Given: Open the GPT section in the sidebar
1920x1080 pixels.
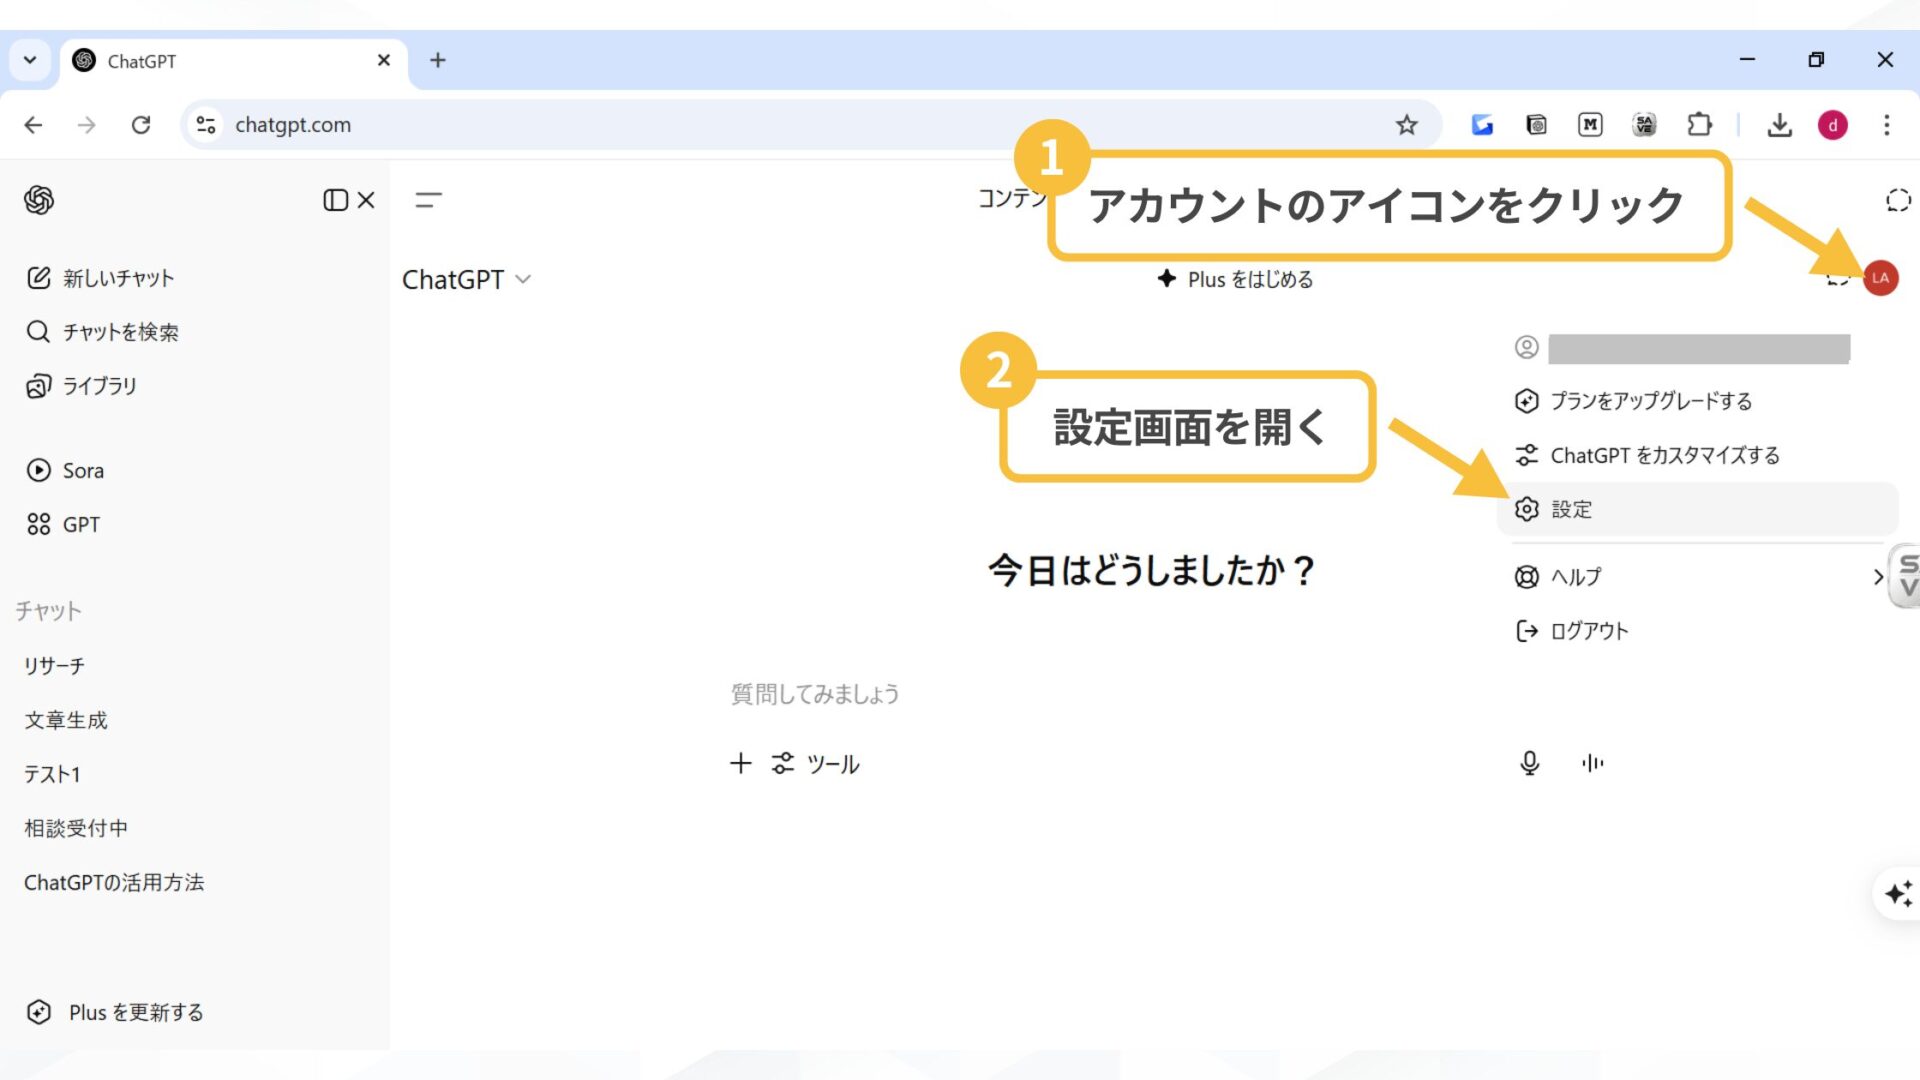Looking at the screenshot, I should 80,523.
